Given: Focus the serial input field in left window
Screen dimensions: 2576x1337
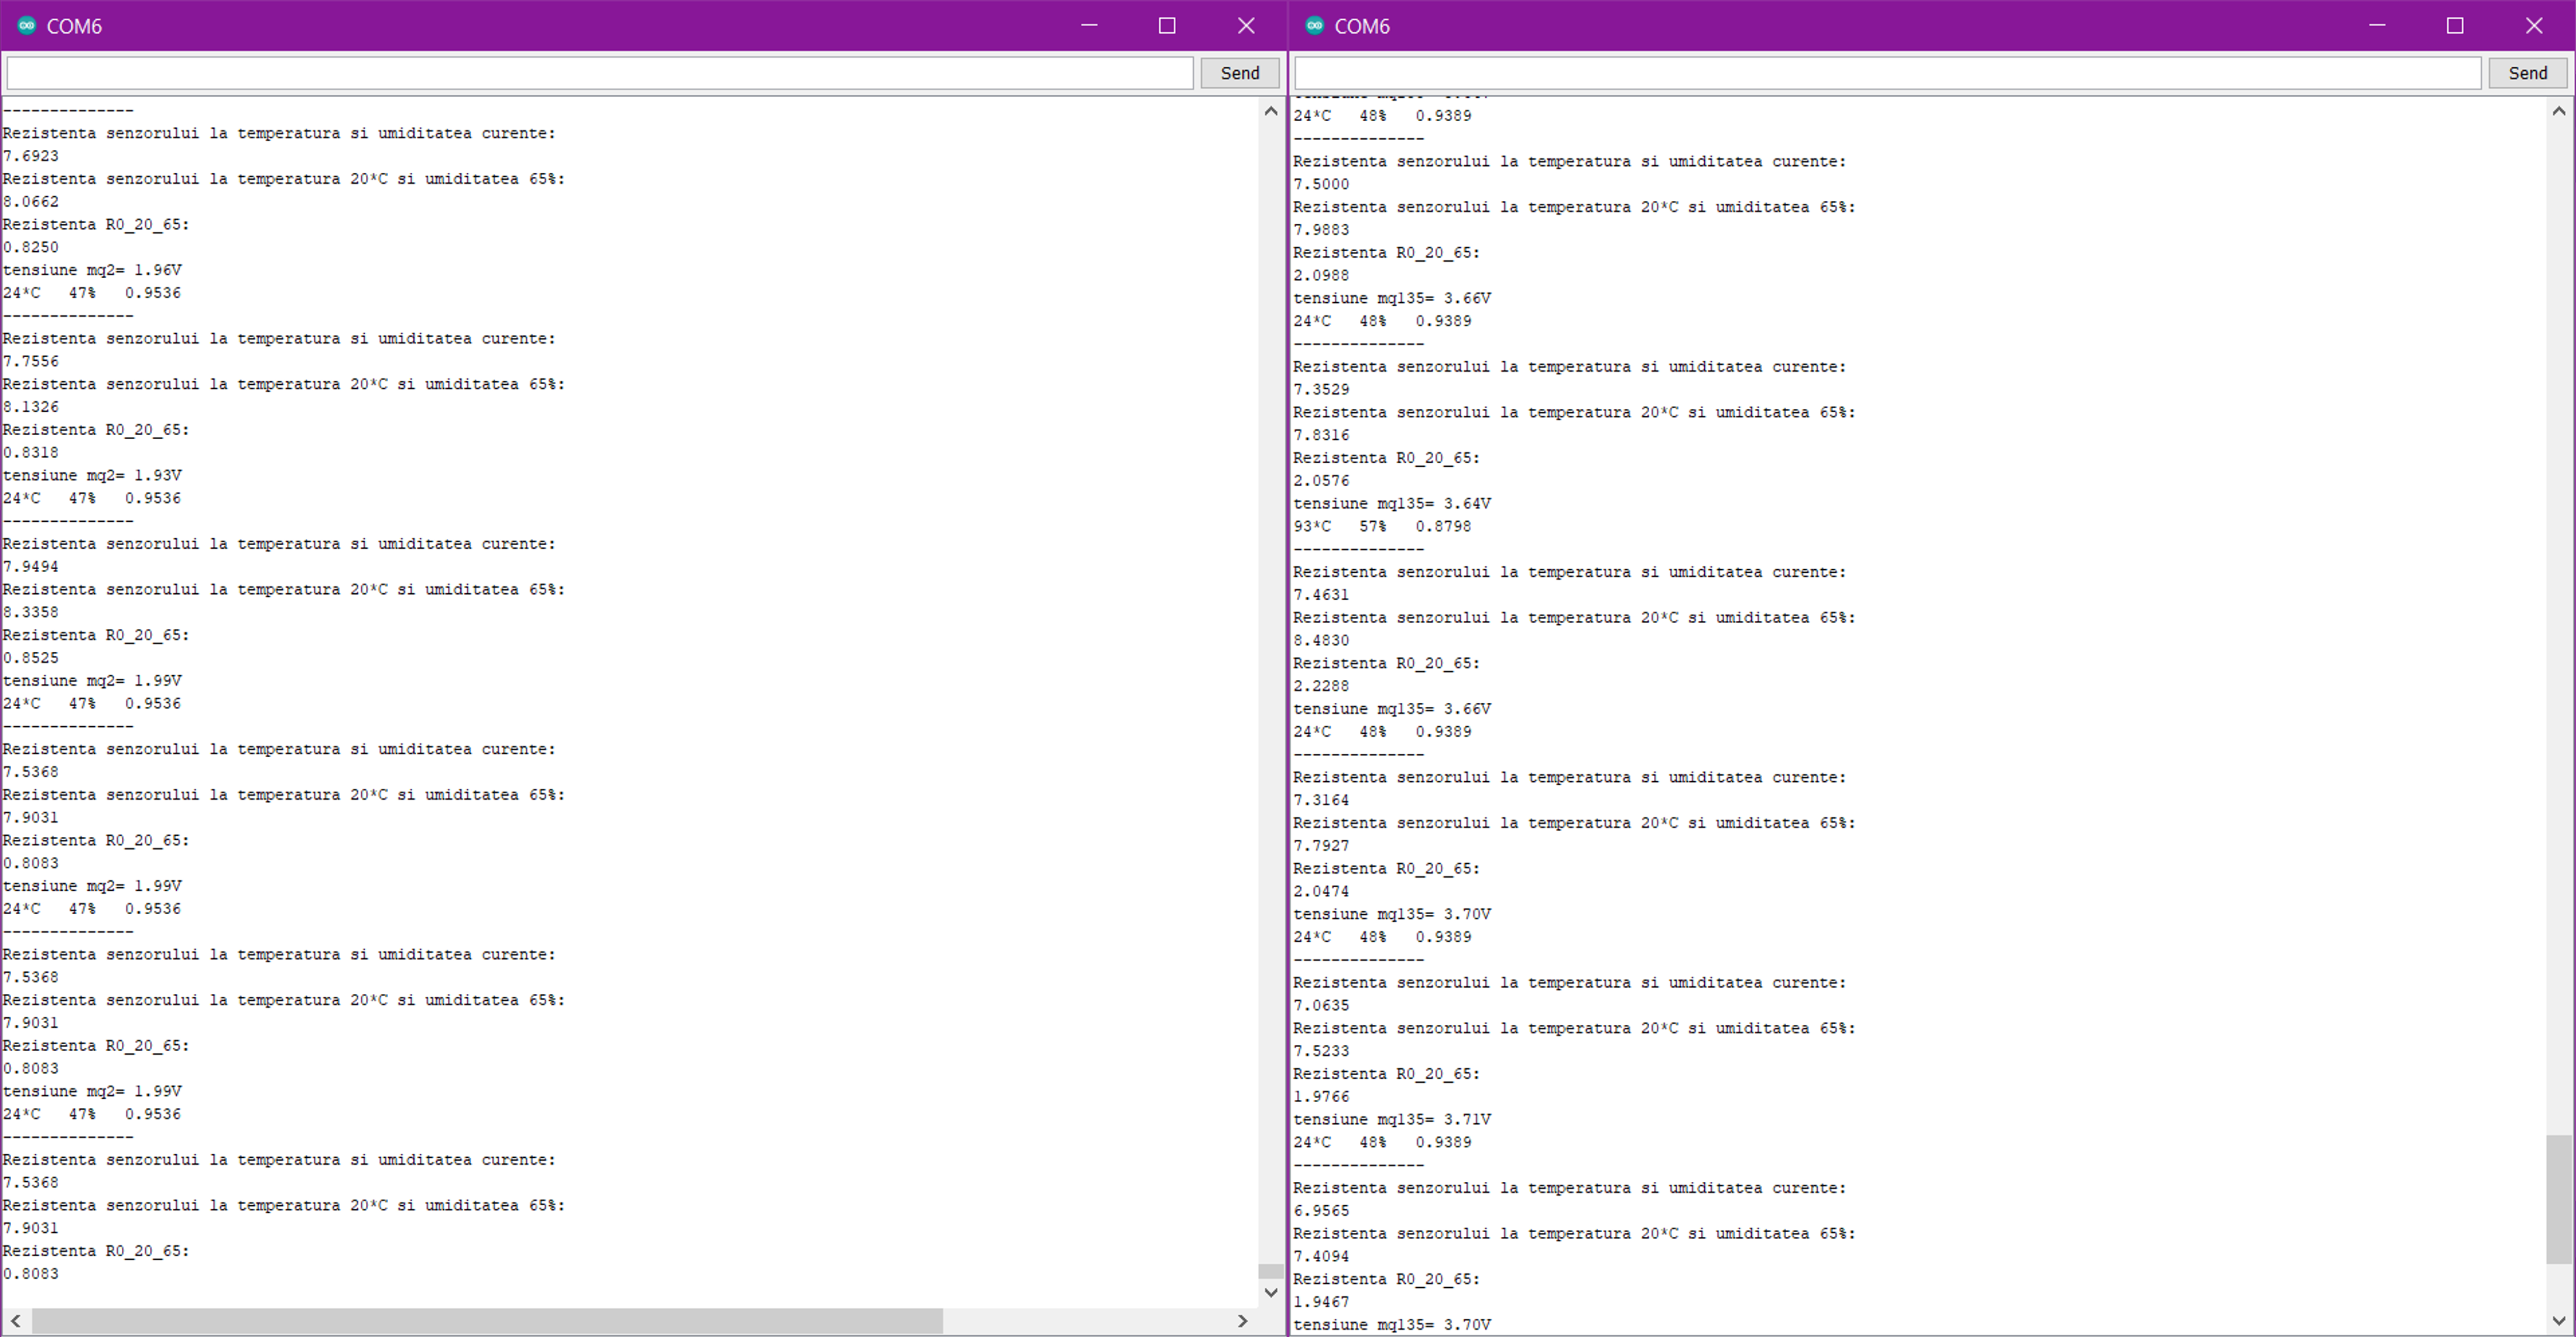Looking at the screenshot, I should click(x=600, y=73).
